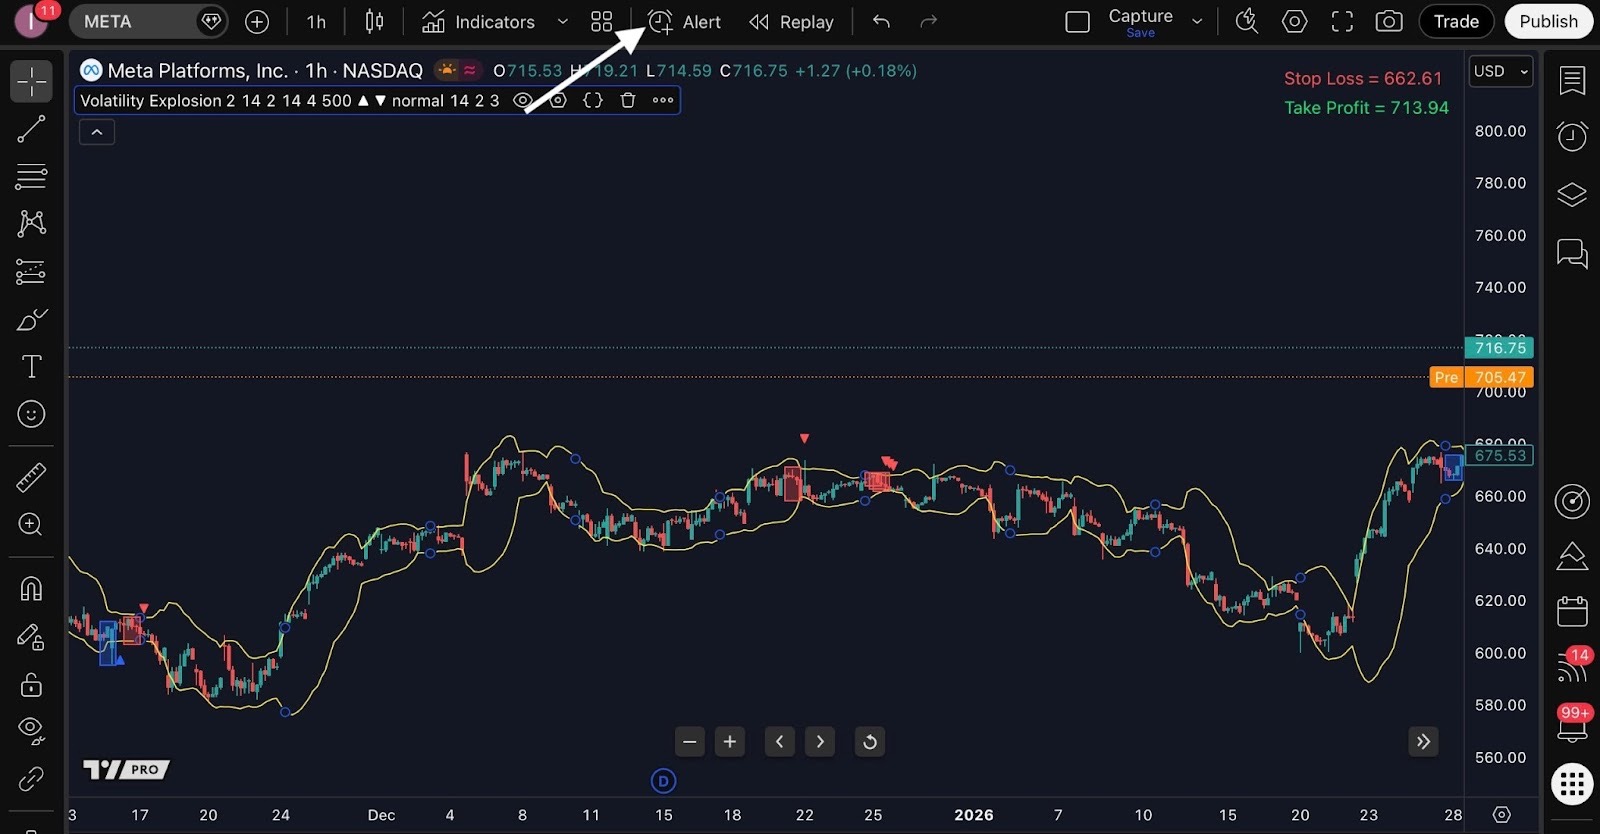Redo the last chart action

tap(929, 21)
